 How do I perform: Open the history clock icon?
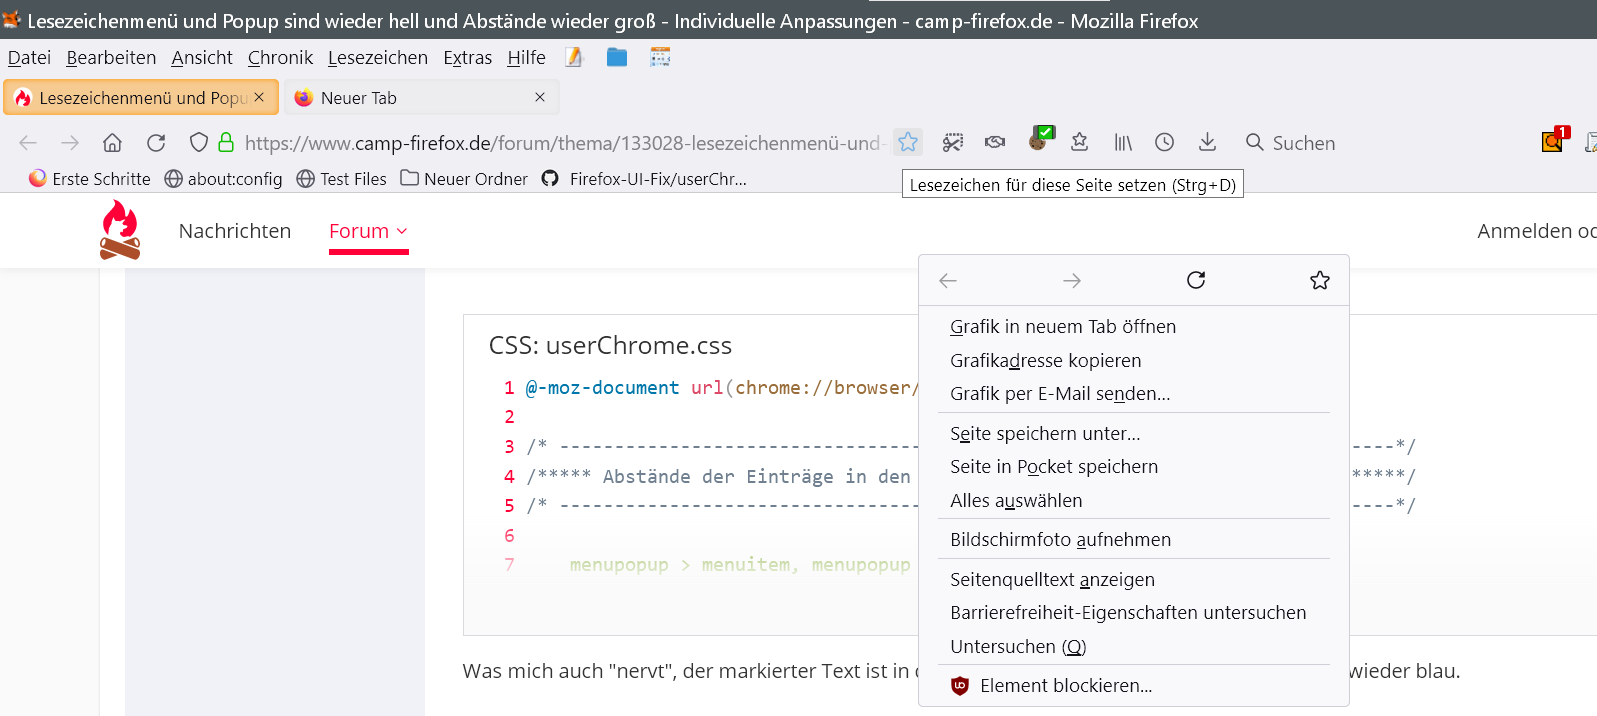pyautogui.click(x=1164, y=142)
